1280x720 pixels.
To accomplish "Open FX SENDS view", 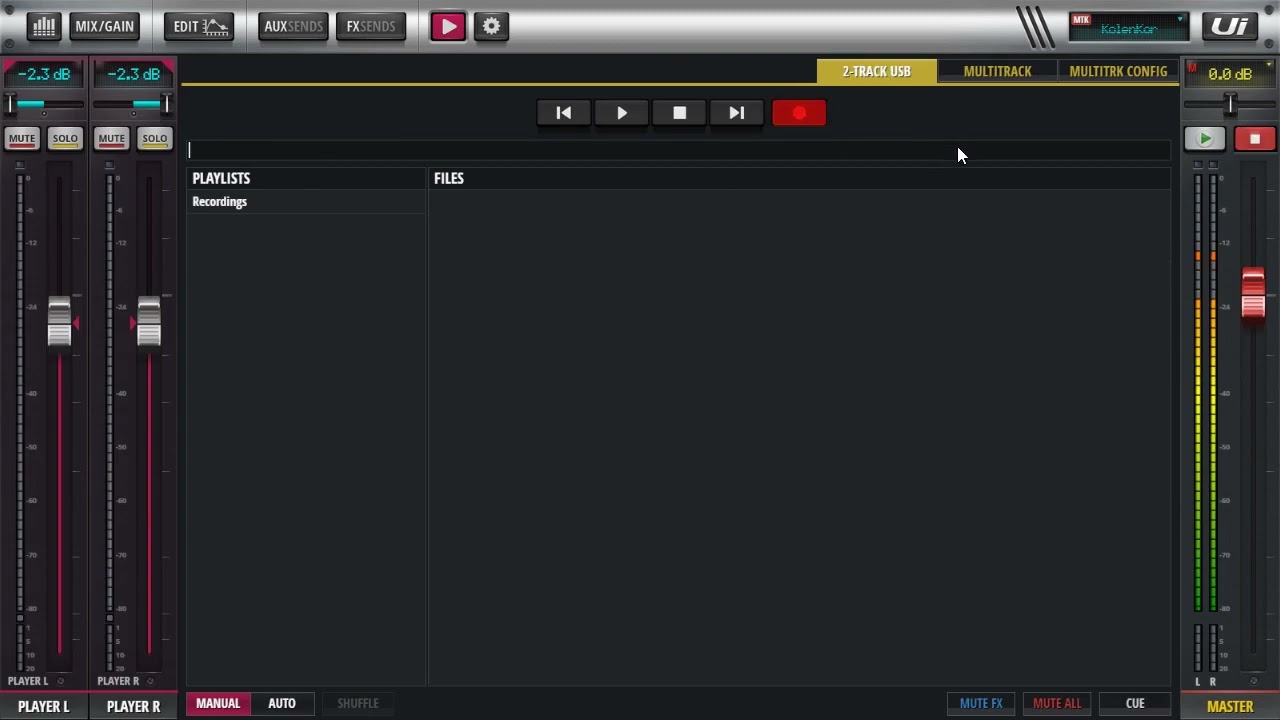I will click(371, 26).
